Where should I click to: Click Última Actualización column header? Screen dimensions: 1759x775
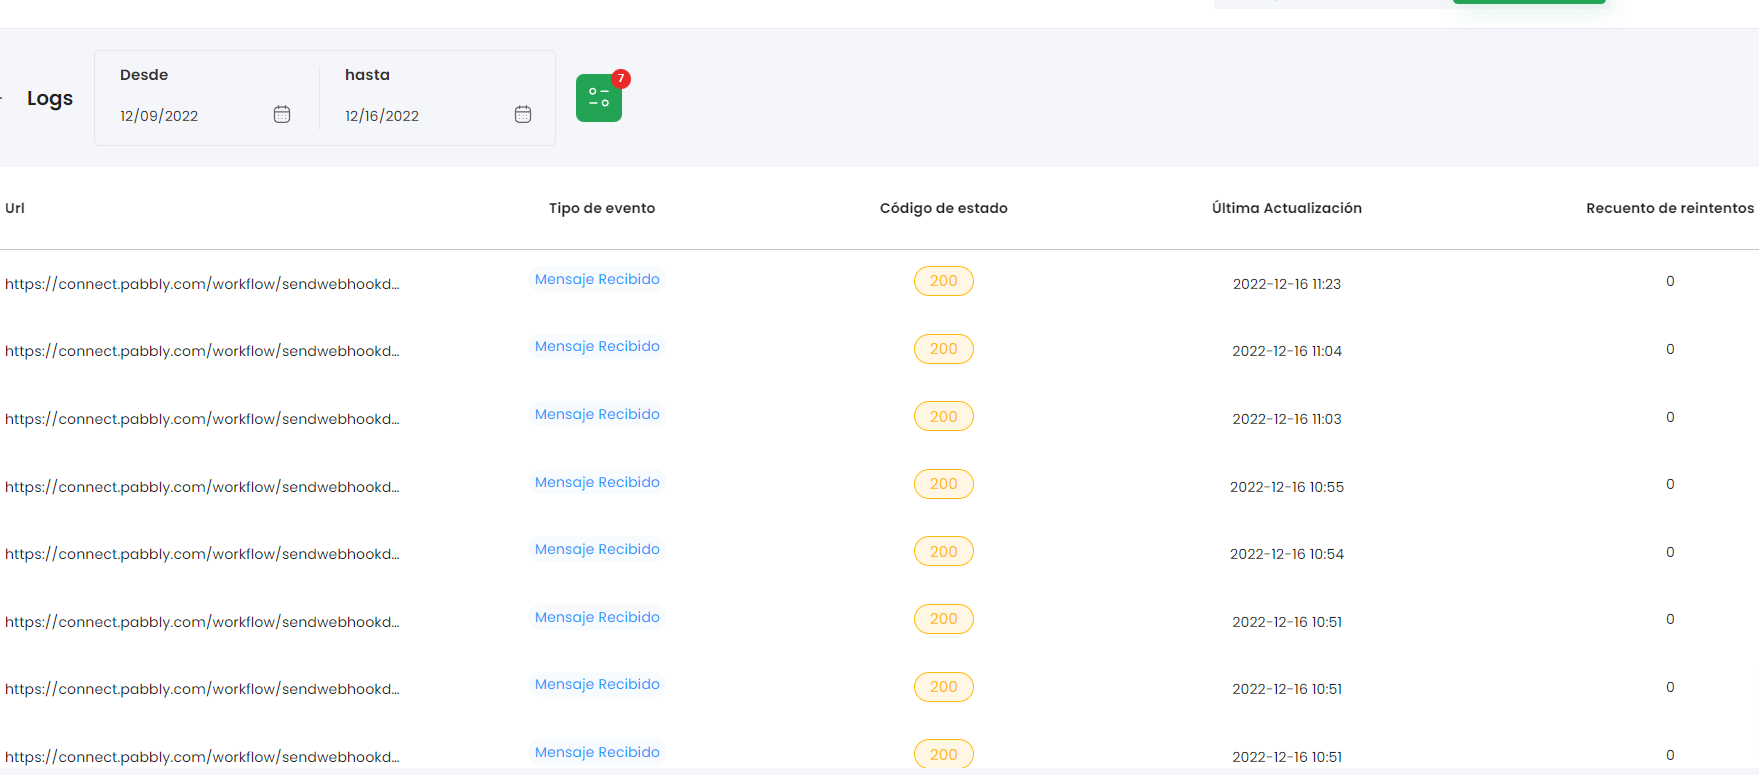click(1287, 208)
